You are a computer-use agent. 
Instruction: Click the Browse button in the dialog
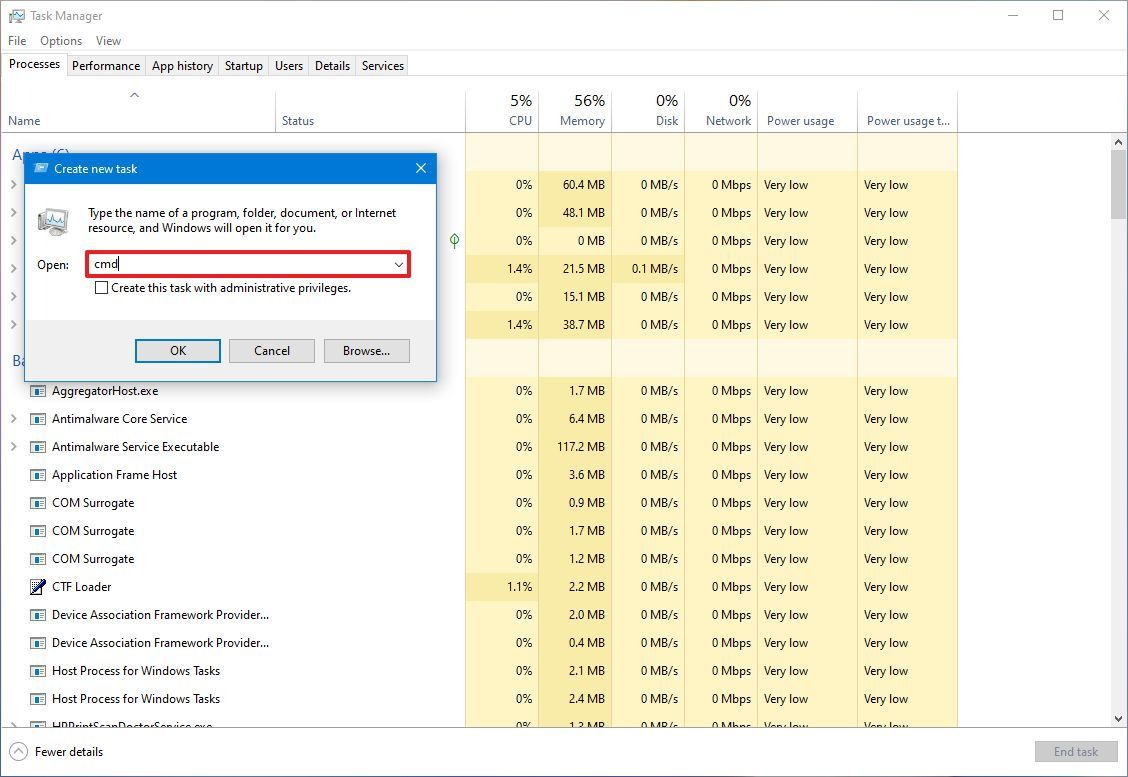click(x=366, y=351)
